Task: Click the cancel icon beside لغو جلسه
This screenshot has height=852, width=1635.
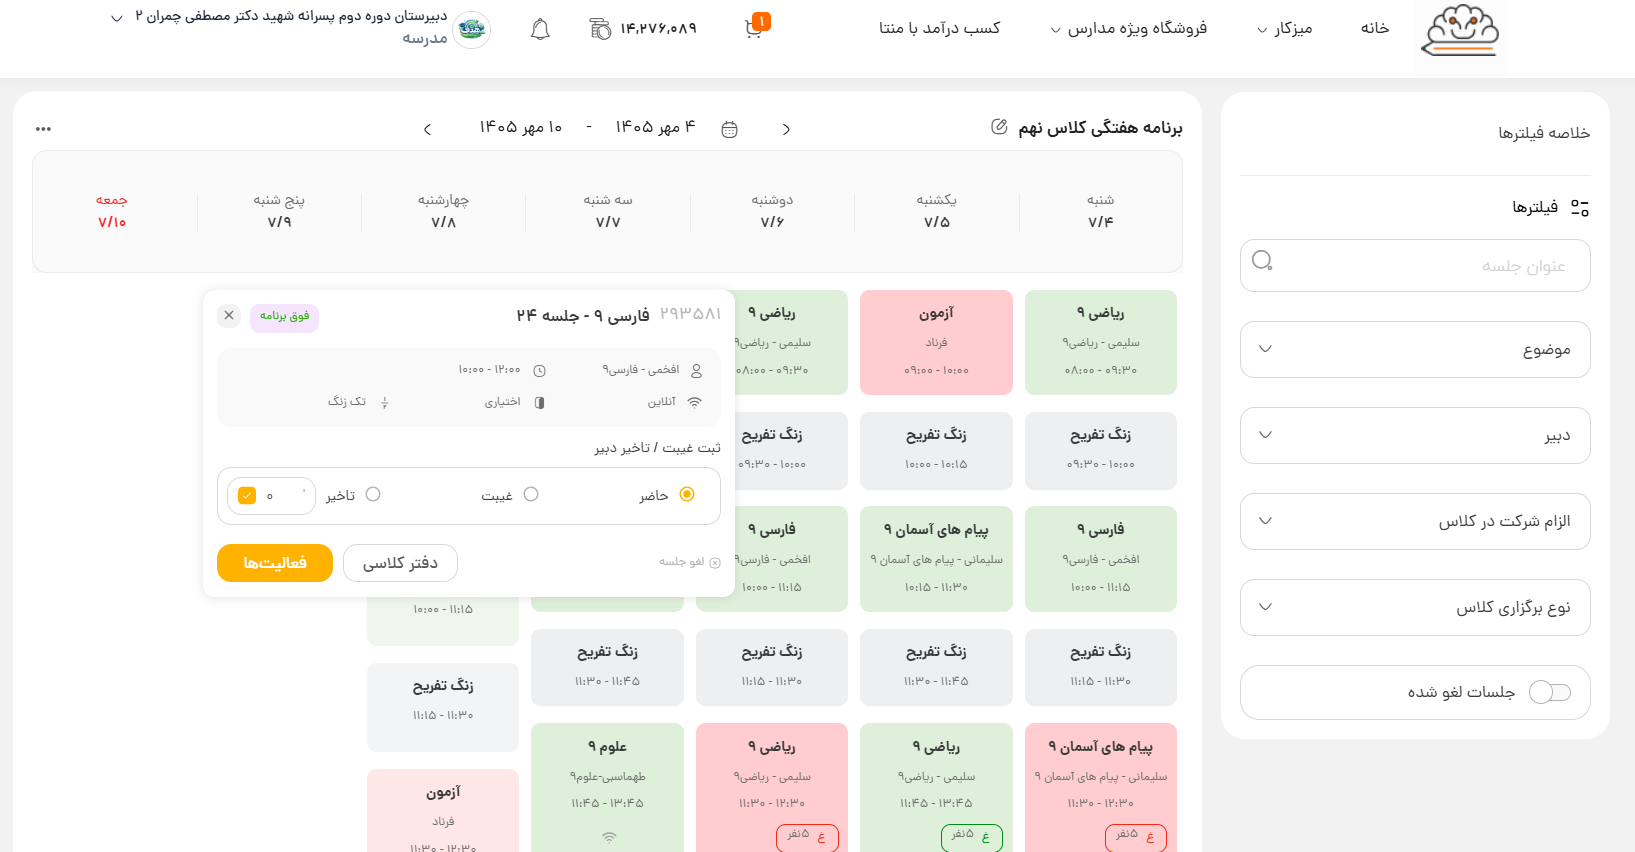Action: 715,563
